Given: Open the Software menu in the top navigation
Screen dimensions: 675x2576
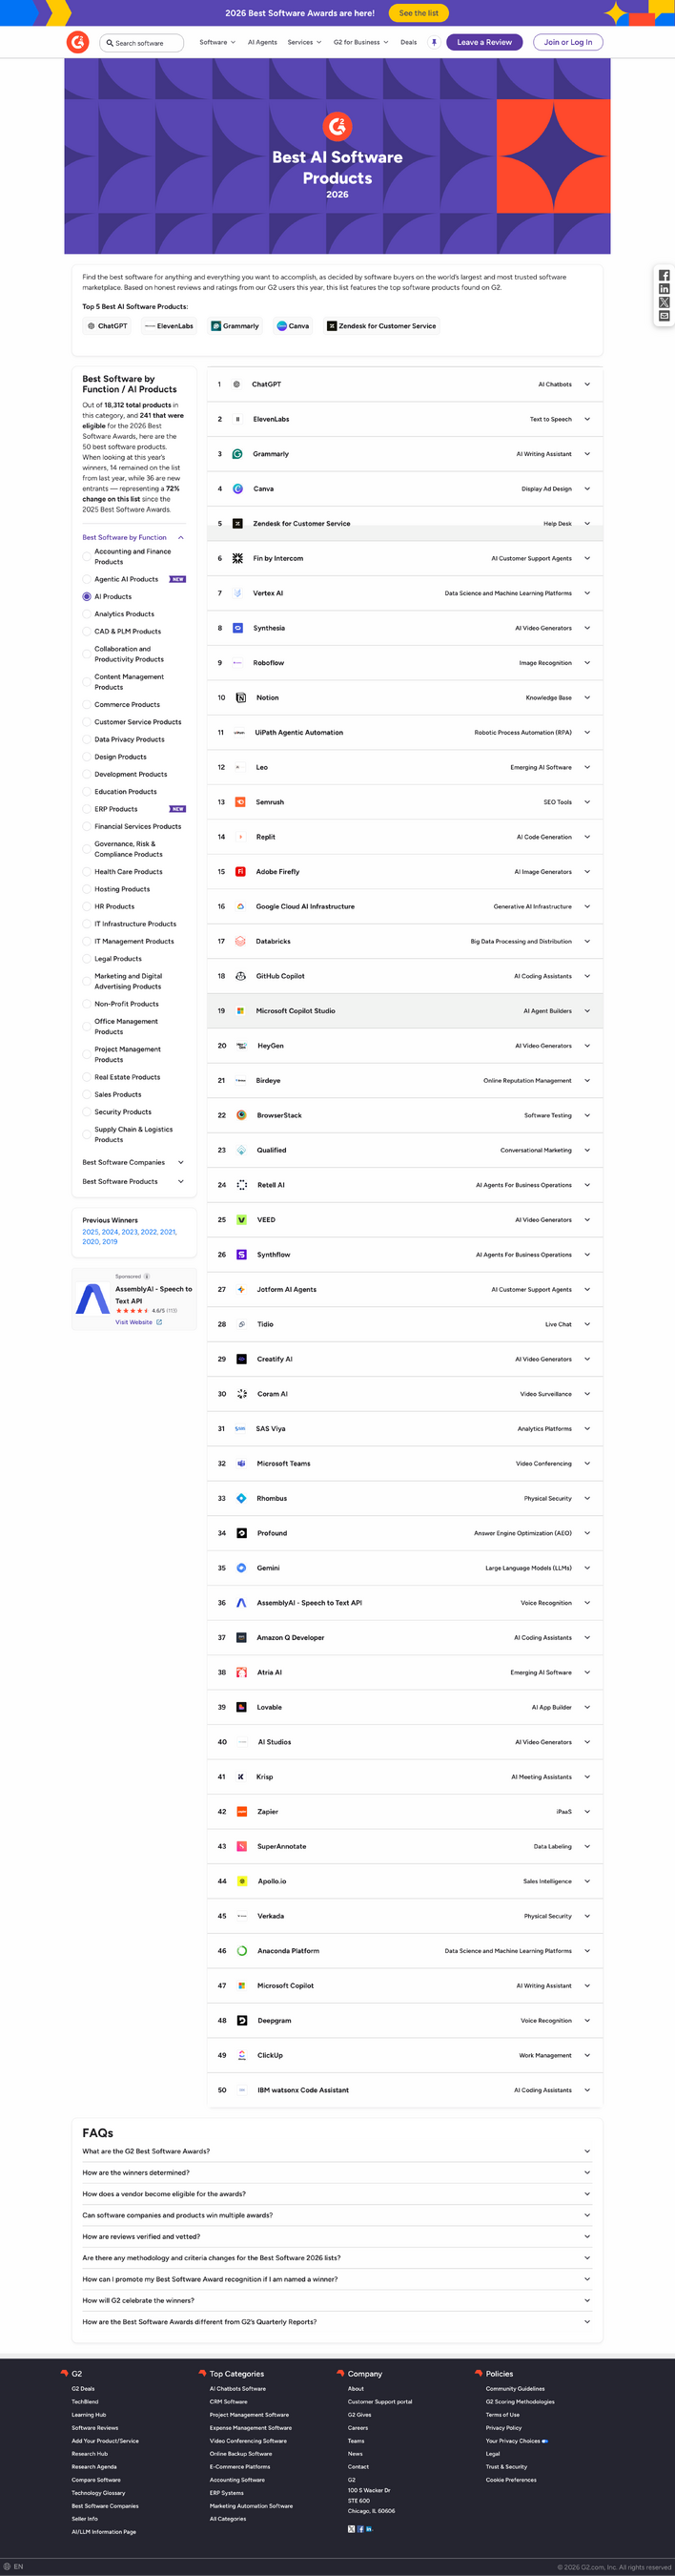Looking at the screenshot, I should [217, 42].
